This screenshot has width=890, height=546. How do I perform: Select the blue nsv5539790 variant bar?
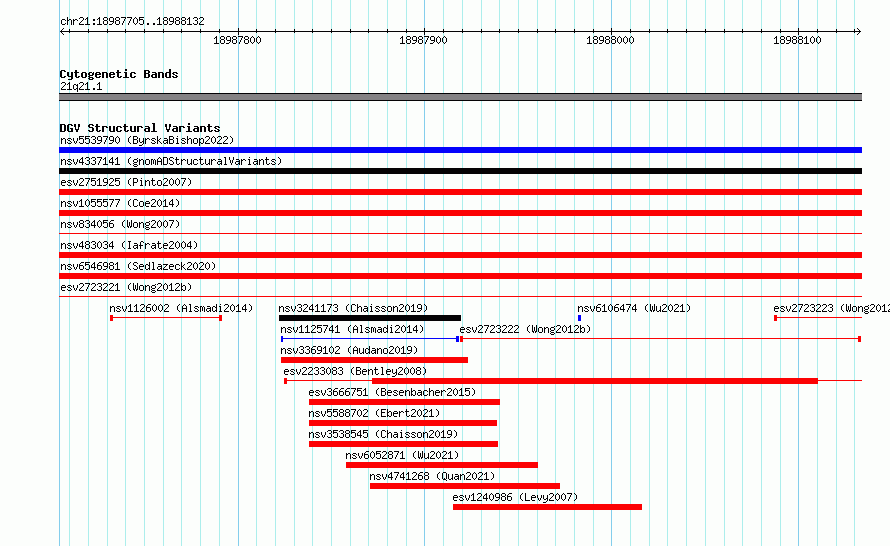(x=460, y=150)
